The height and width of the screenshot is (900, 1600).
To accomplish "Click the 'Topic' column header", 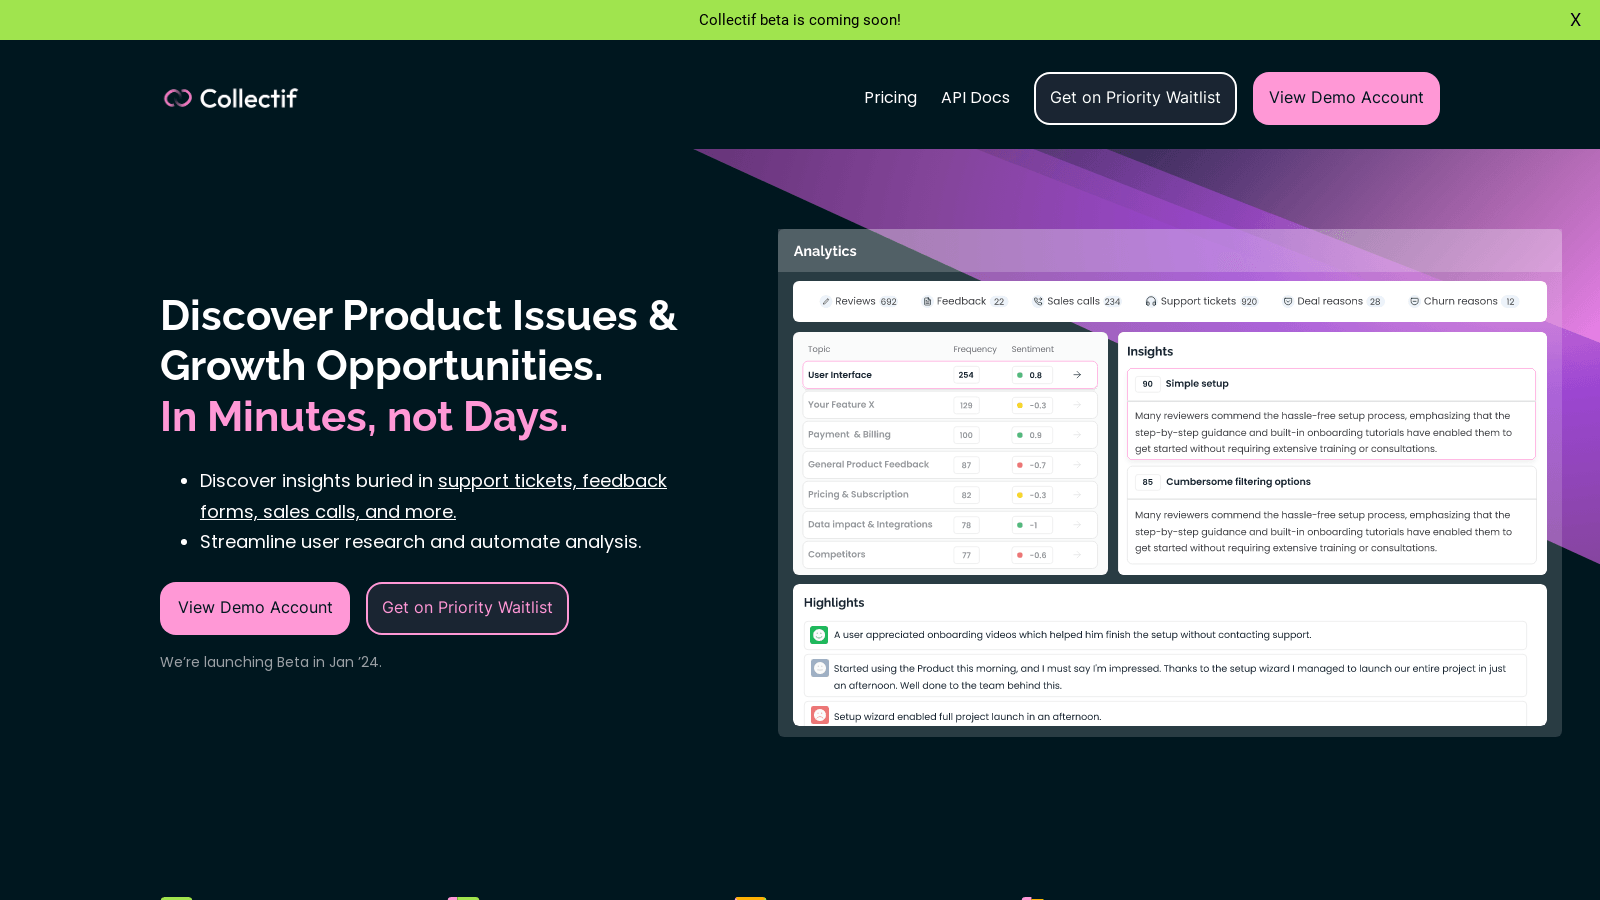I will 819,349.
